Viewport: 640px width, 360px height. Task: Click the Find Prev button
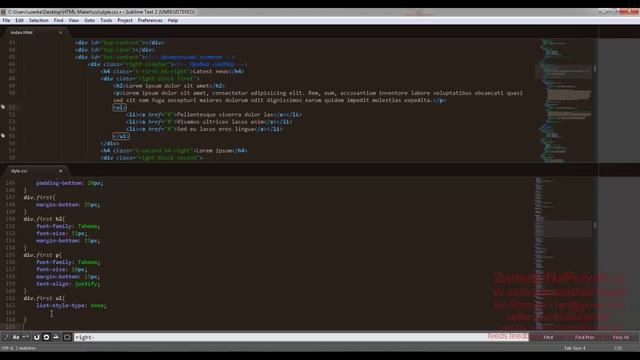(x=584, y=337)
